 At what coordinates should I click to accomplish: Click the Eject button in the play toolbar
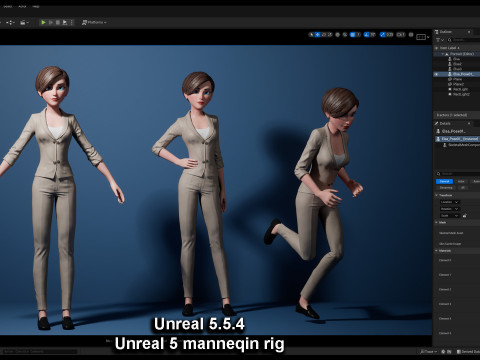pos(65,22)
